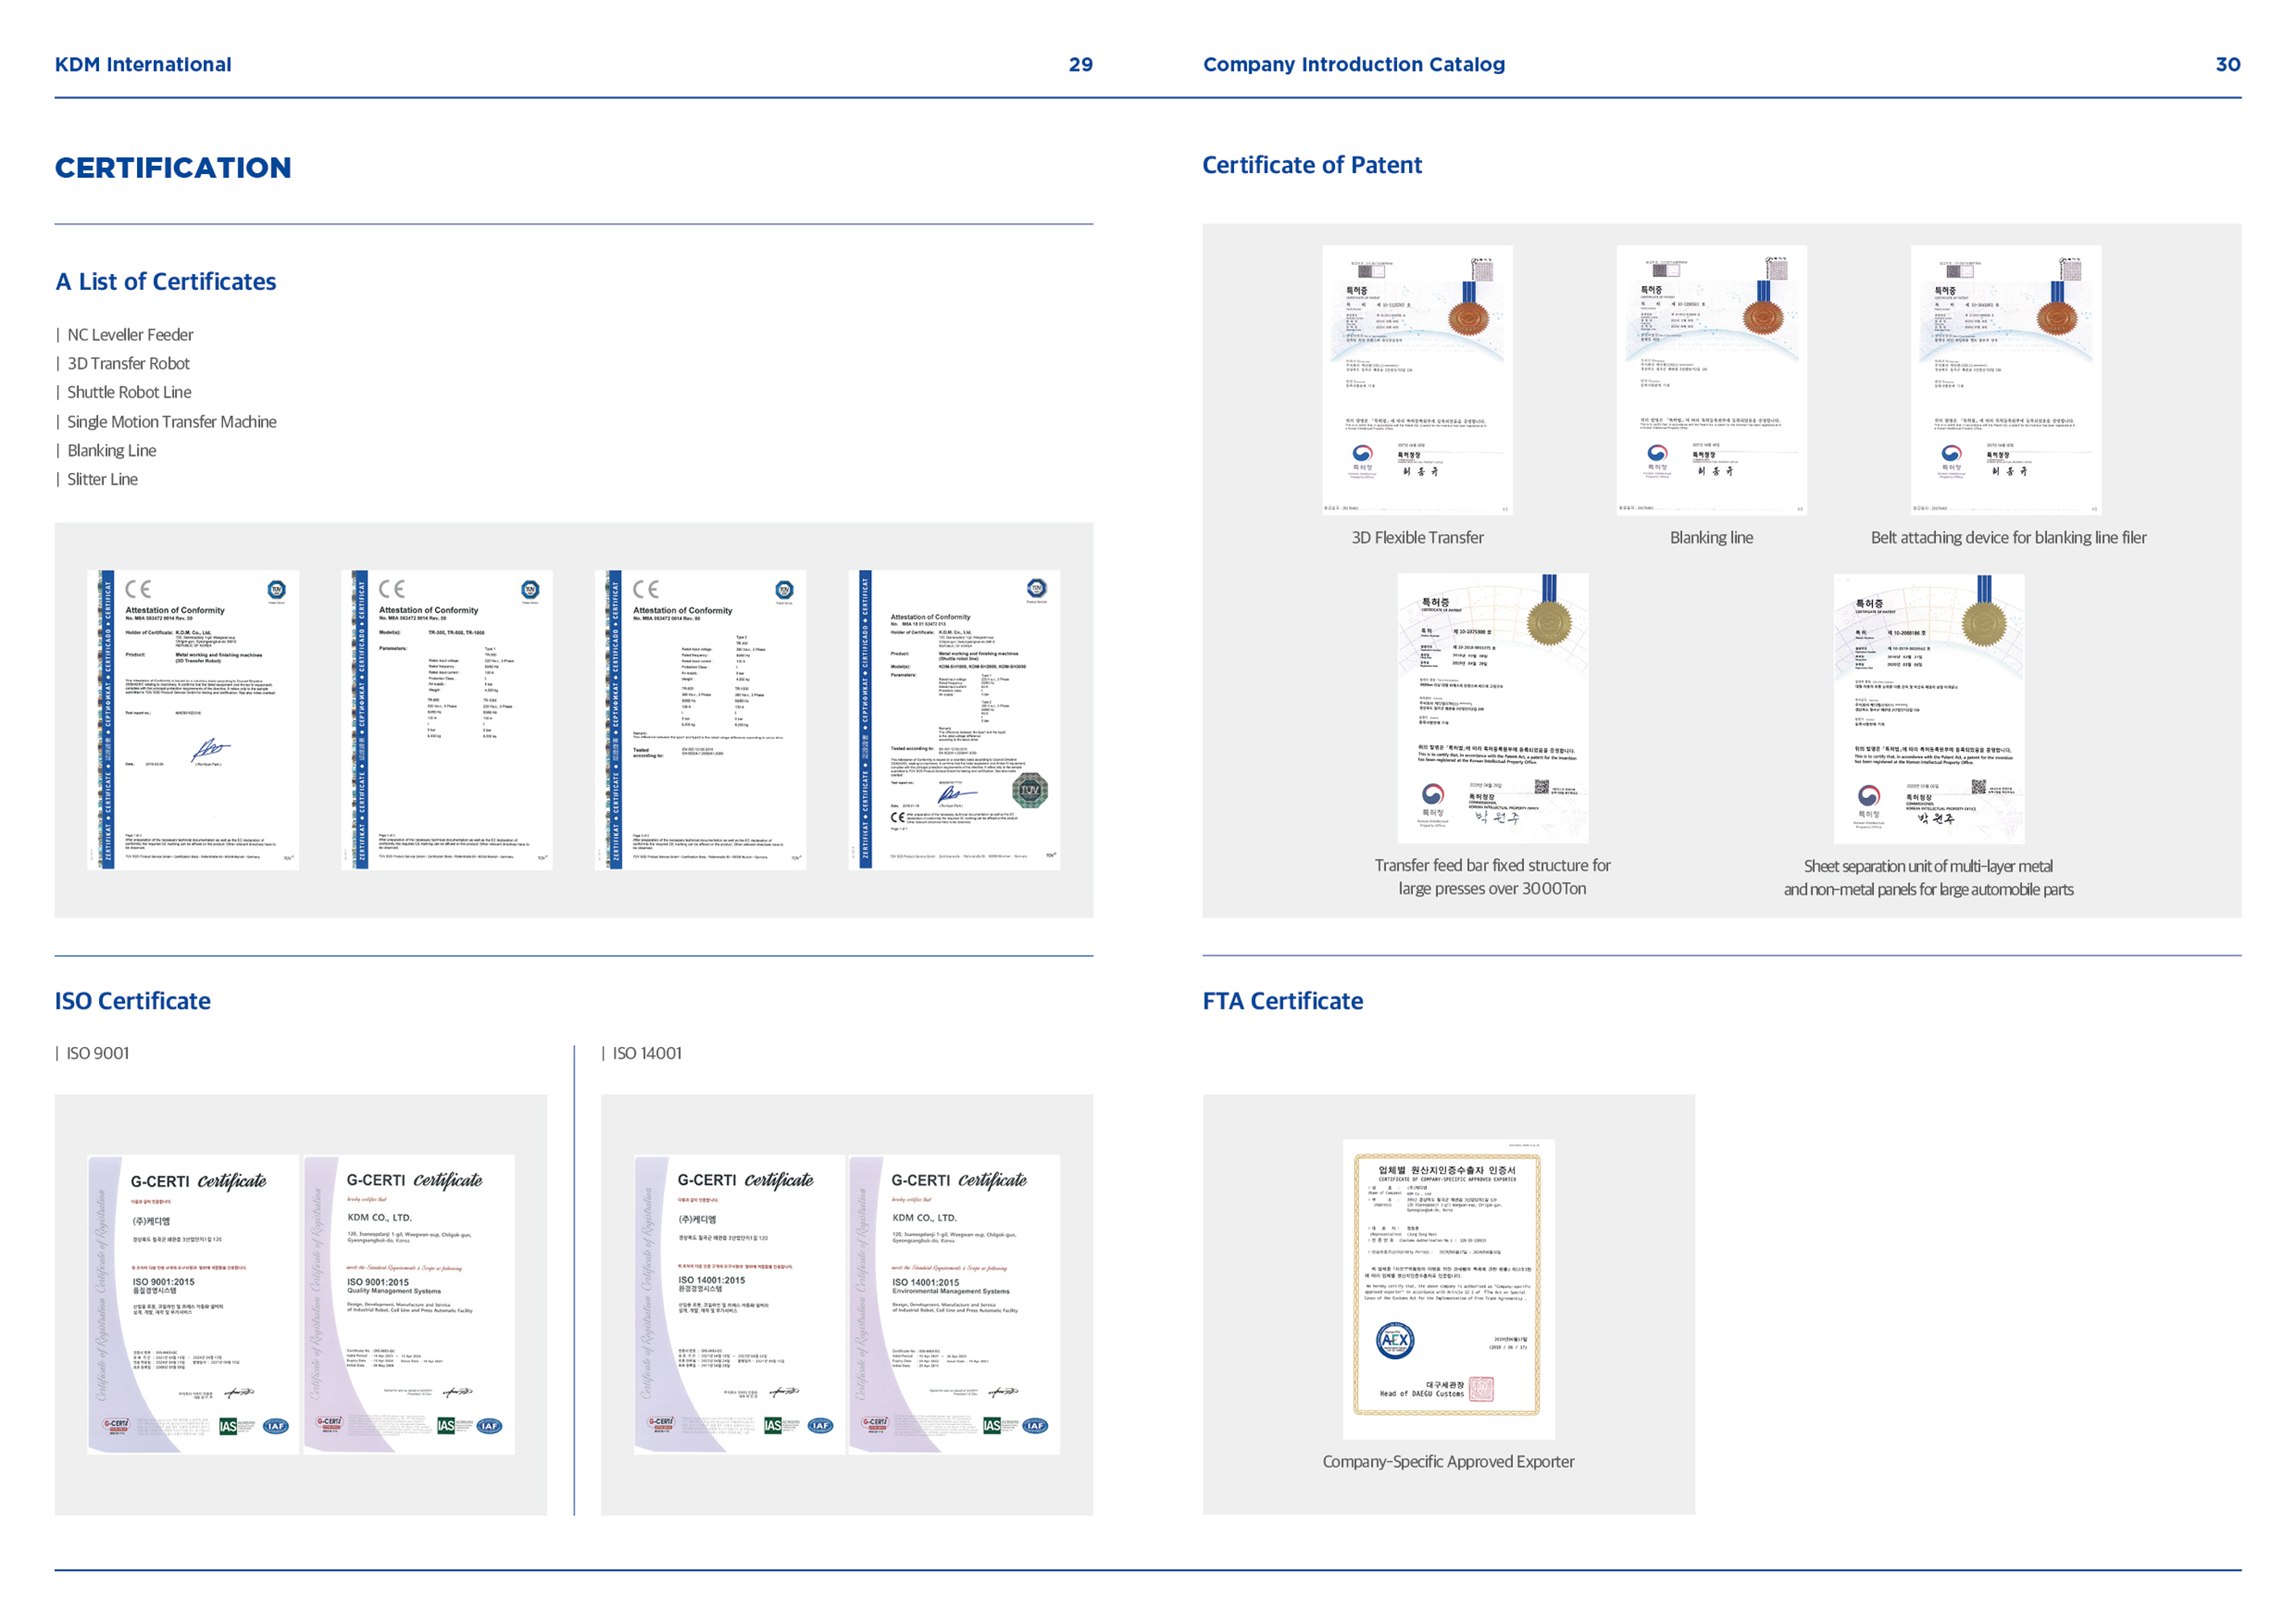Click the English ISO 14001:2015 G-CERTI certificate

[954, 1304]
